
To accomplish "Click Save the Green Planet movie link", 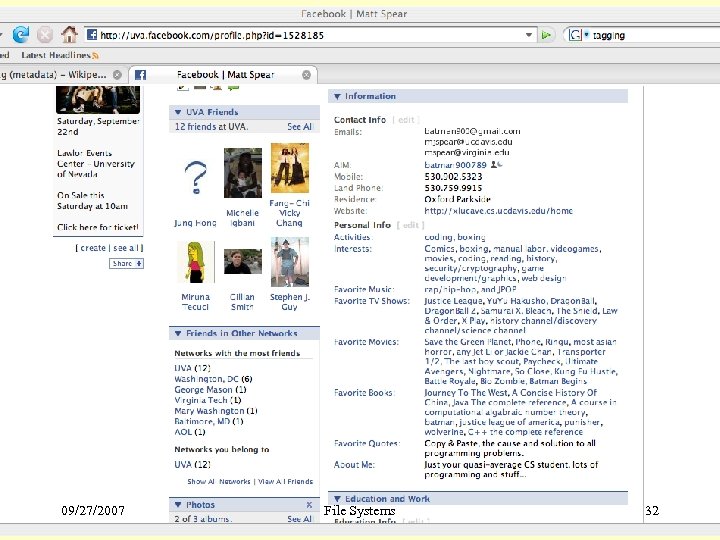I will (467, 342).
